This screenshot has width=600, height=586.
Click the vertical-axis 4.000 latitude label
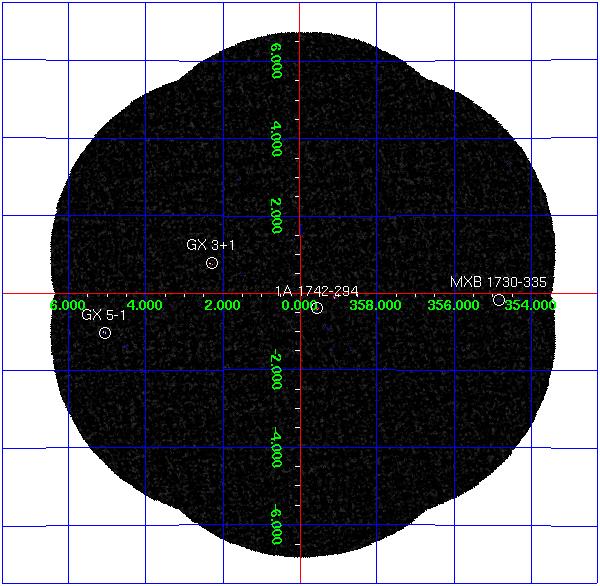[x=277, y=139]
